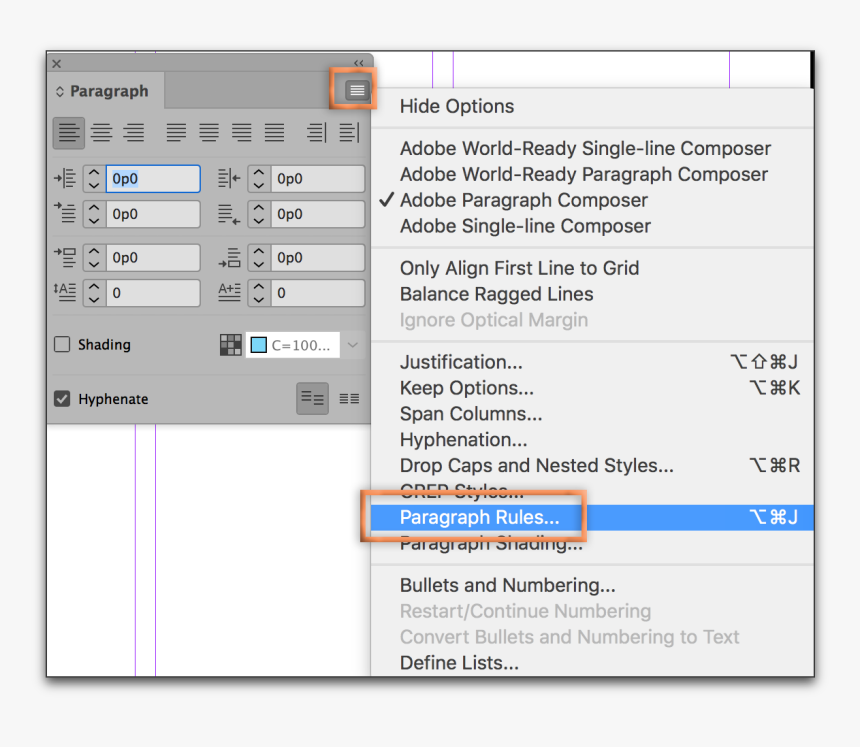
Task: Open Keep Options... dialog
Action: (592, 388)
